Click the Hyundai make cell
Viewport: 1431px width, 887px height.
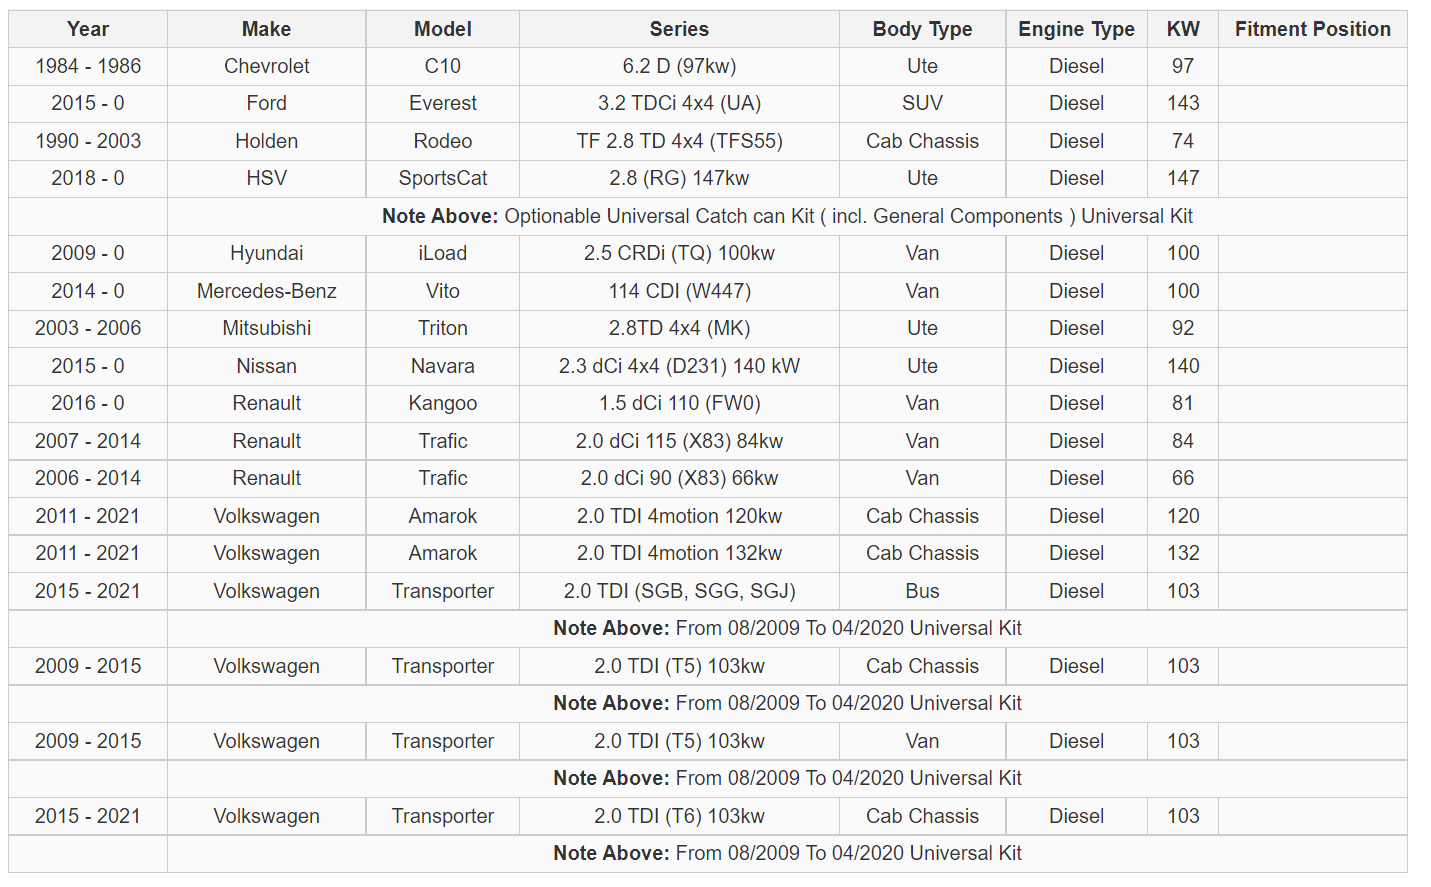point(266,253)
